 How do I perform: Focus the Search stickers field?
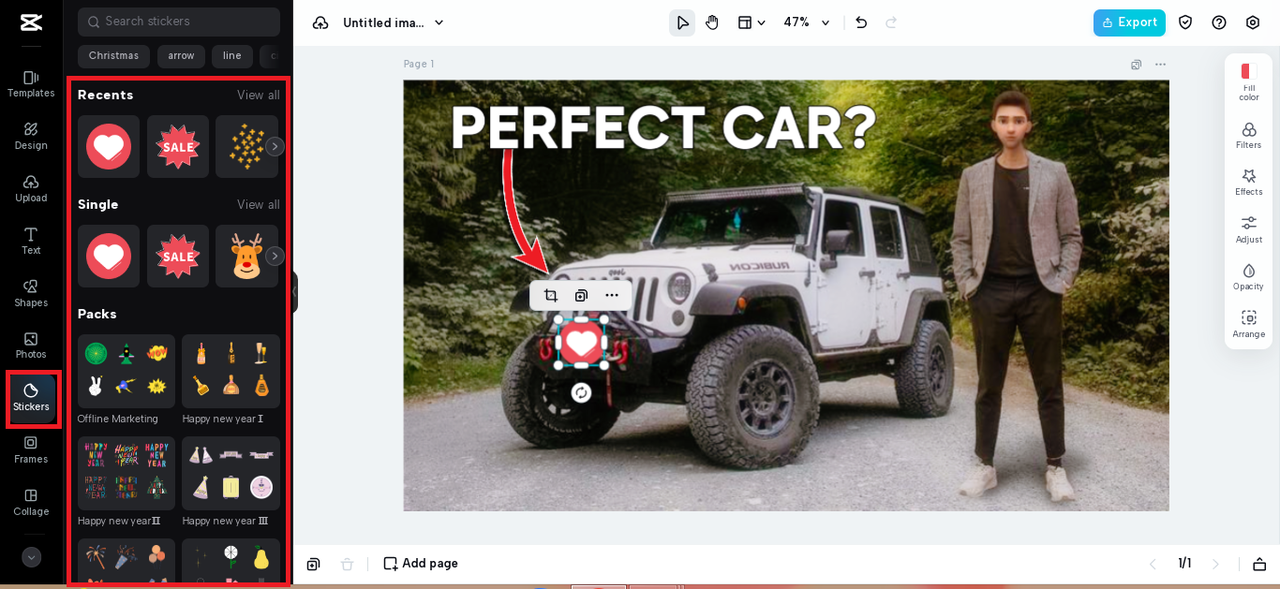179,21
